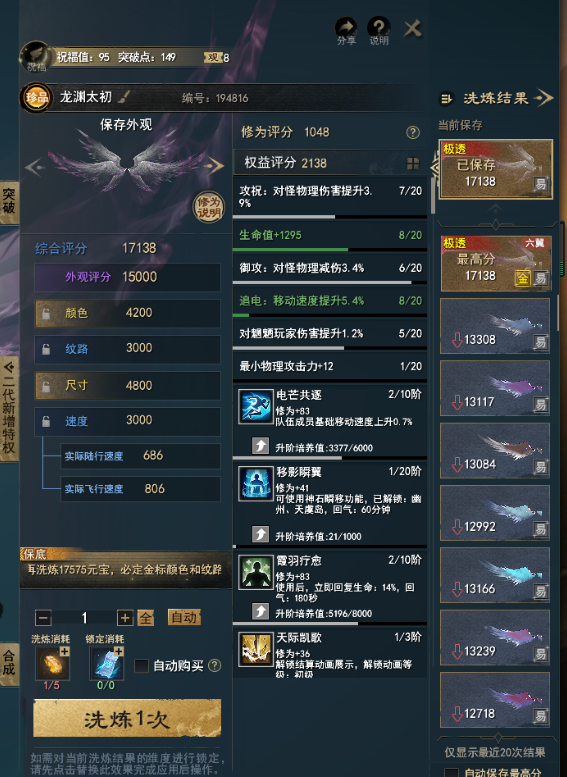Open the round 修为说明 badge
The height and width of the screenshot is (777, 567).
[x=208, y=207]
